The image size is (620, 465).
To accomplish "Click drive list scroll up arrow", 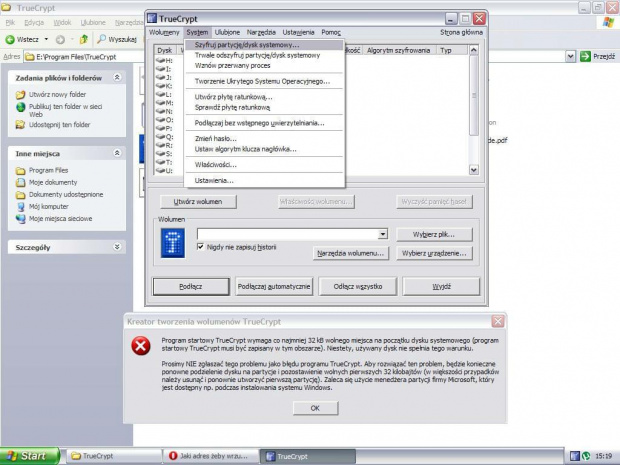I will tap(473, 50).
